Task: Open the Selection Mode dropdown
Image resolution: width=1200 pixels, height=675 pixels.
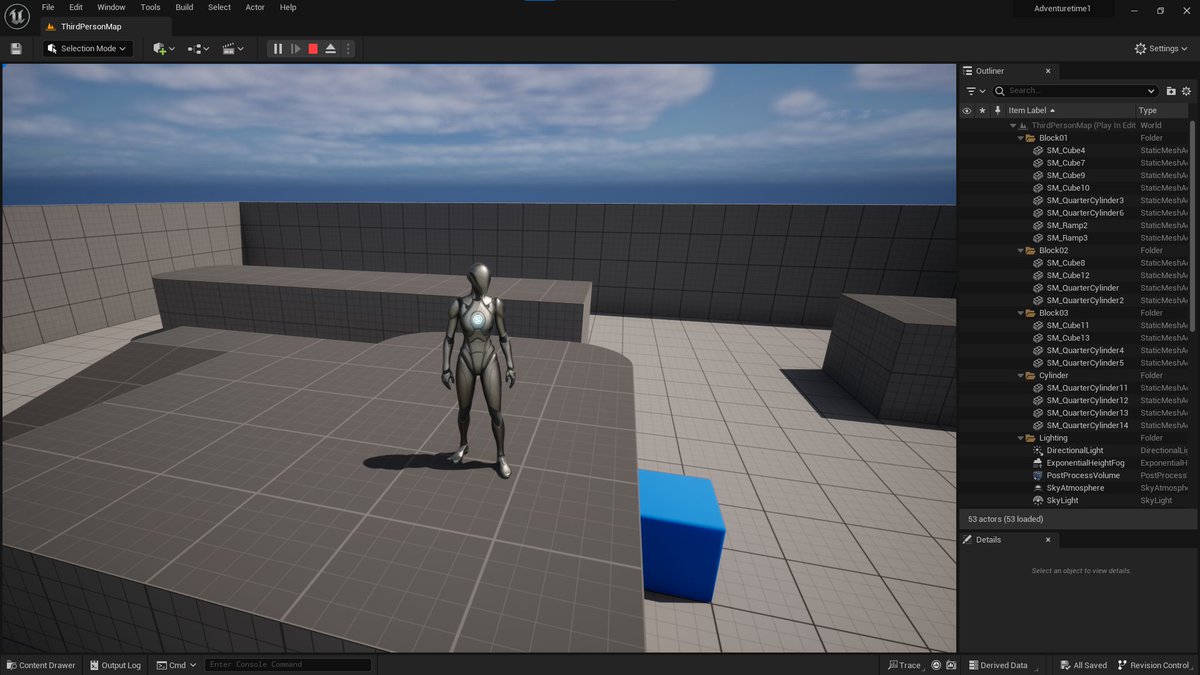Action: (85, 48)
